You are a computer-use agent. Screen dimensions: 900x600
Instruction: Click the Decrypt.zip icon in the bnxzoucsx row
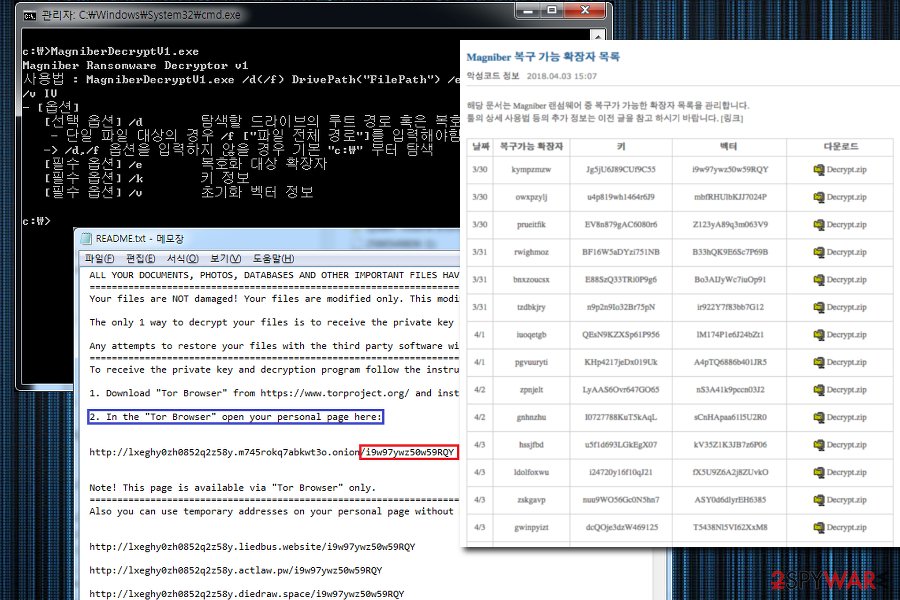tap(819, 280)
